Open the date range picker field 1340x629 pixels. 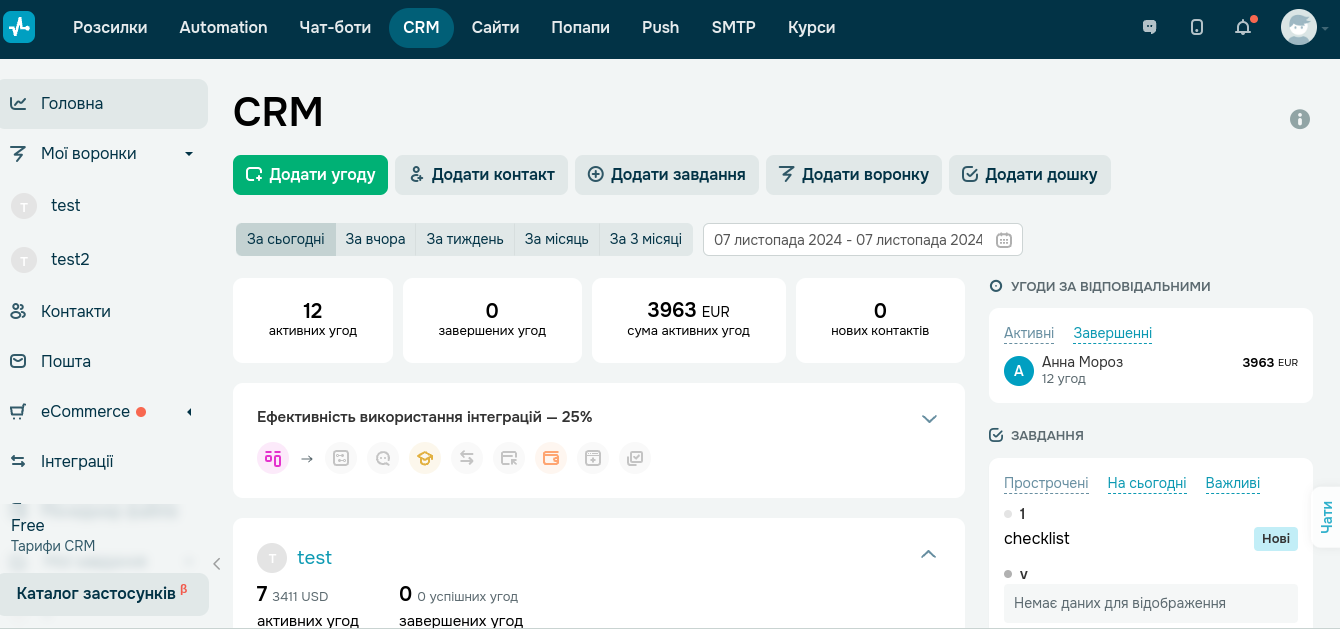click(x=862, y=239)
